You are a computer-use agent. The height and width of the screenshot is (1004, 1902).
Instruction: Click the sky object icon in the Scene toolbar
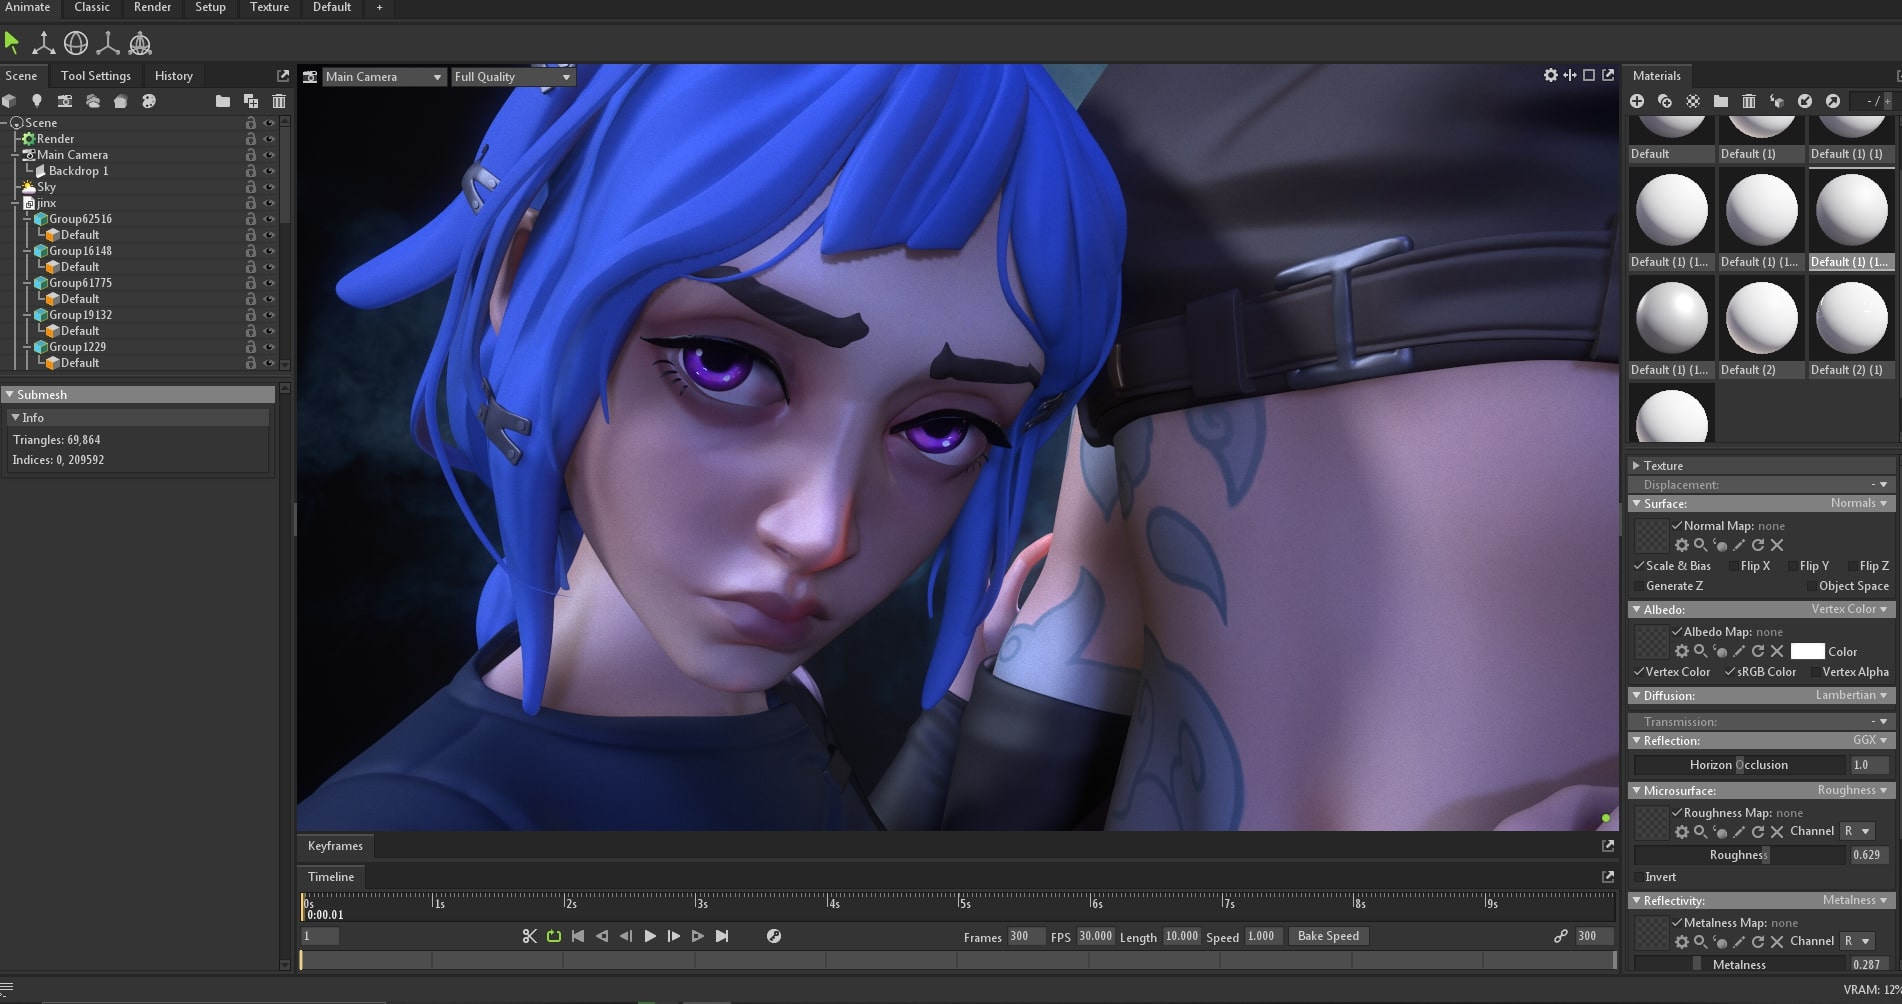click(x=93, y=101)
